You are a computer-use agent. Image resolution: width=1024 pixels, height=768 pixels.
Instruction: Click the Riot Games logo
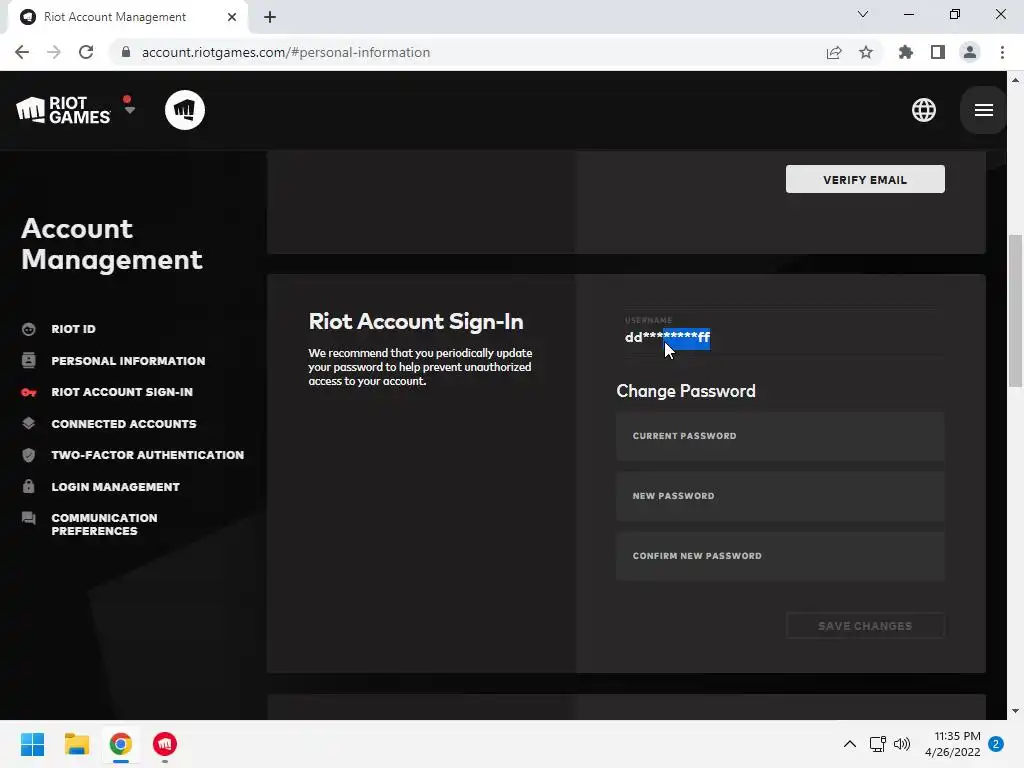point(63,110)
